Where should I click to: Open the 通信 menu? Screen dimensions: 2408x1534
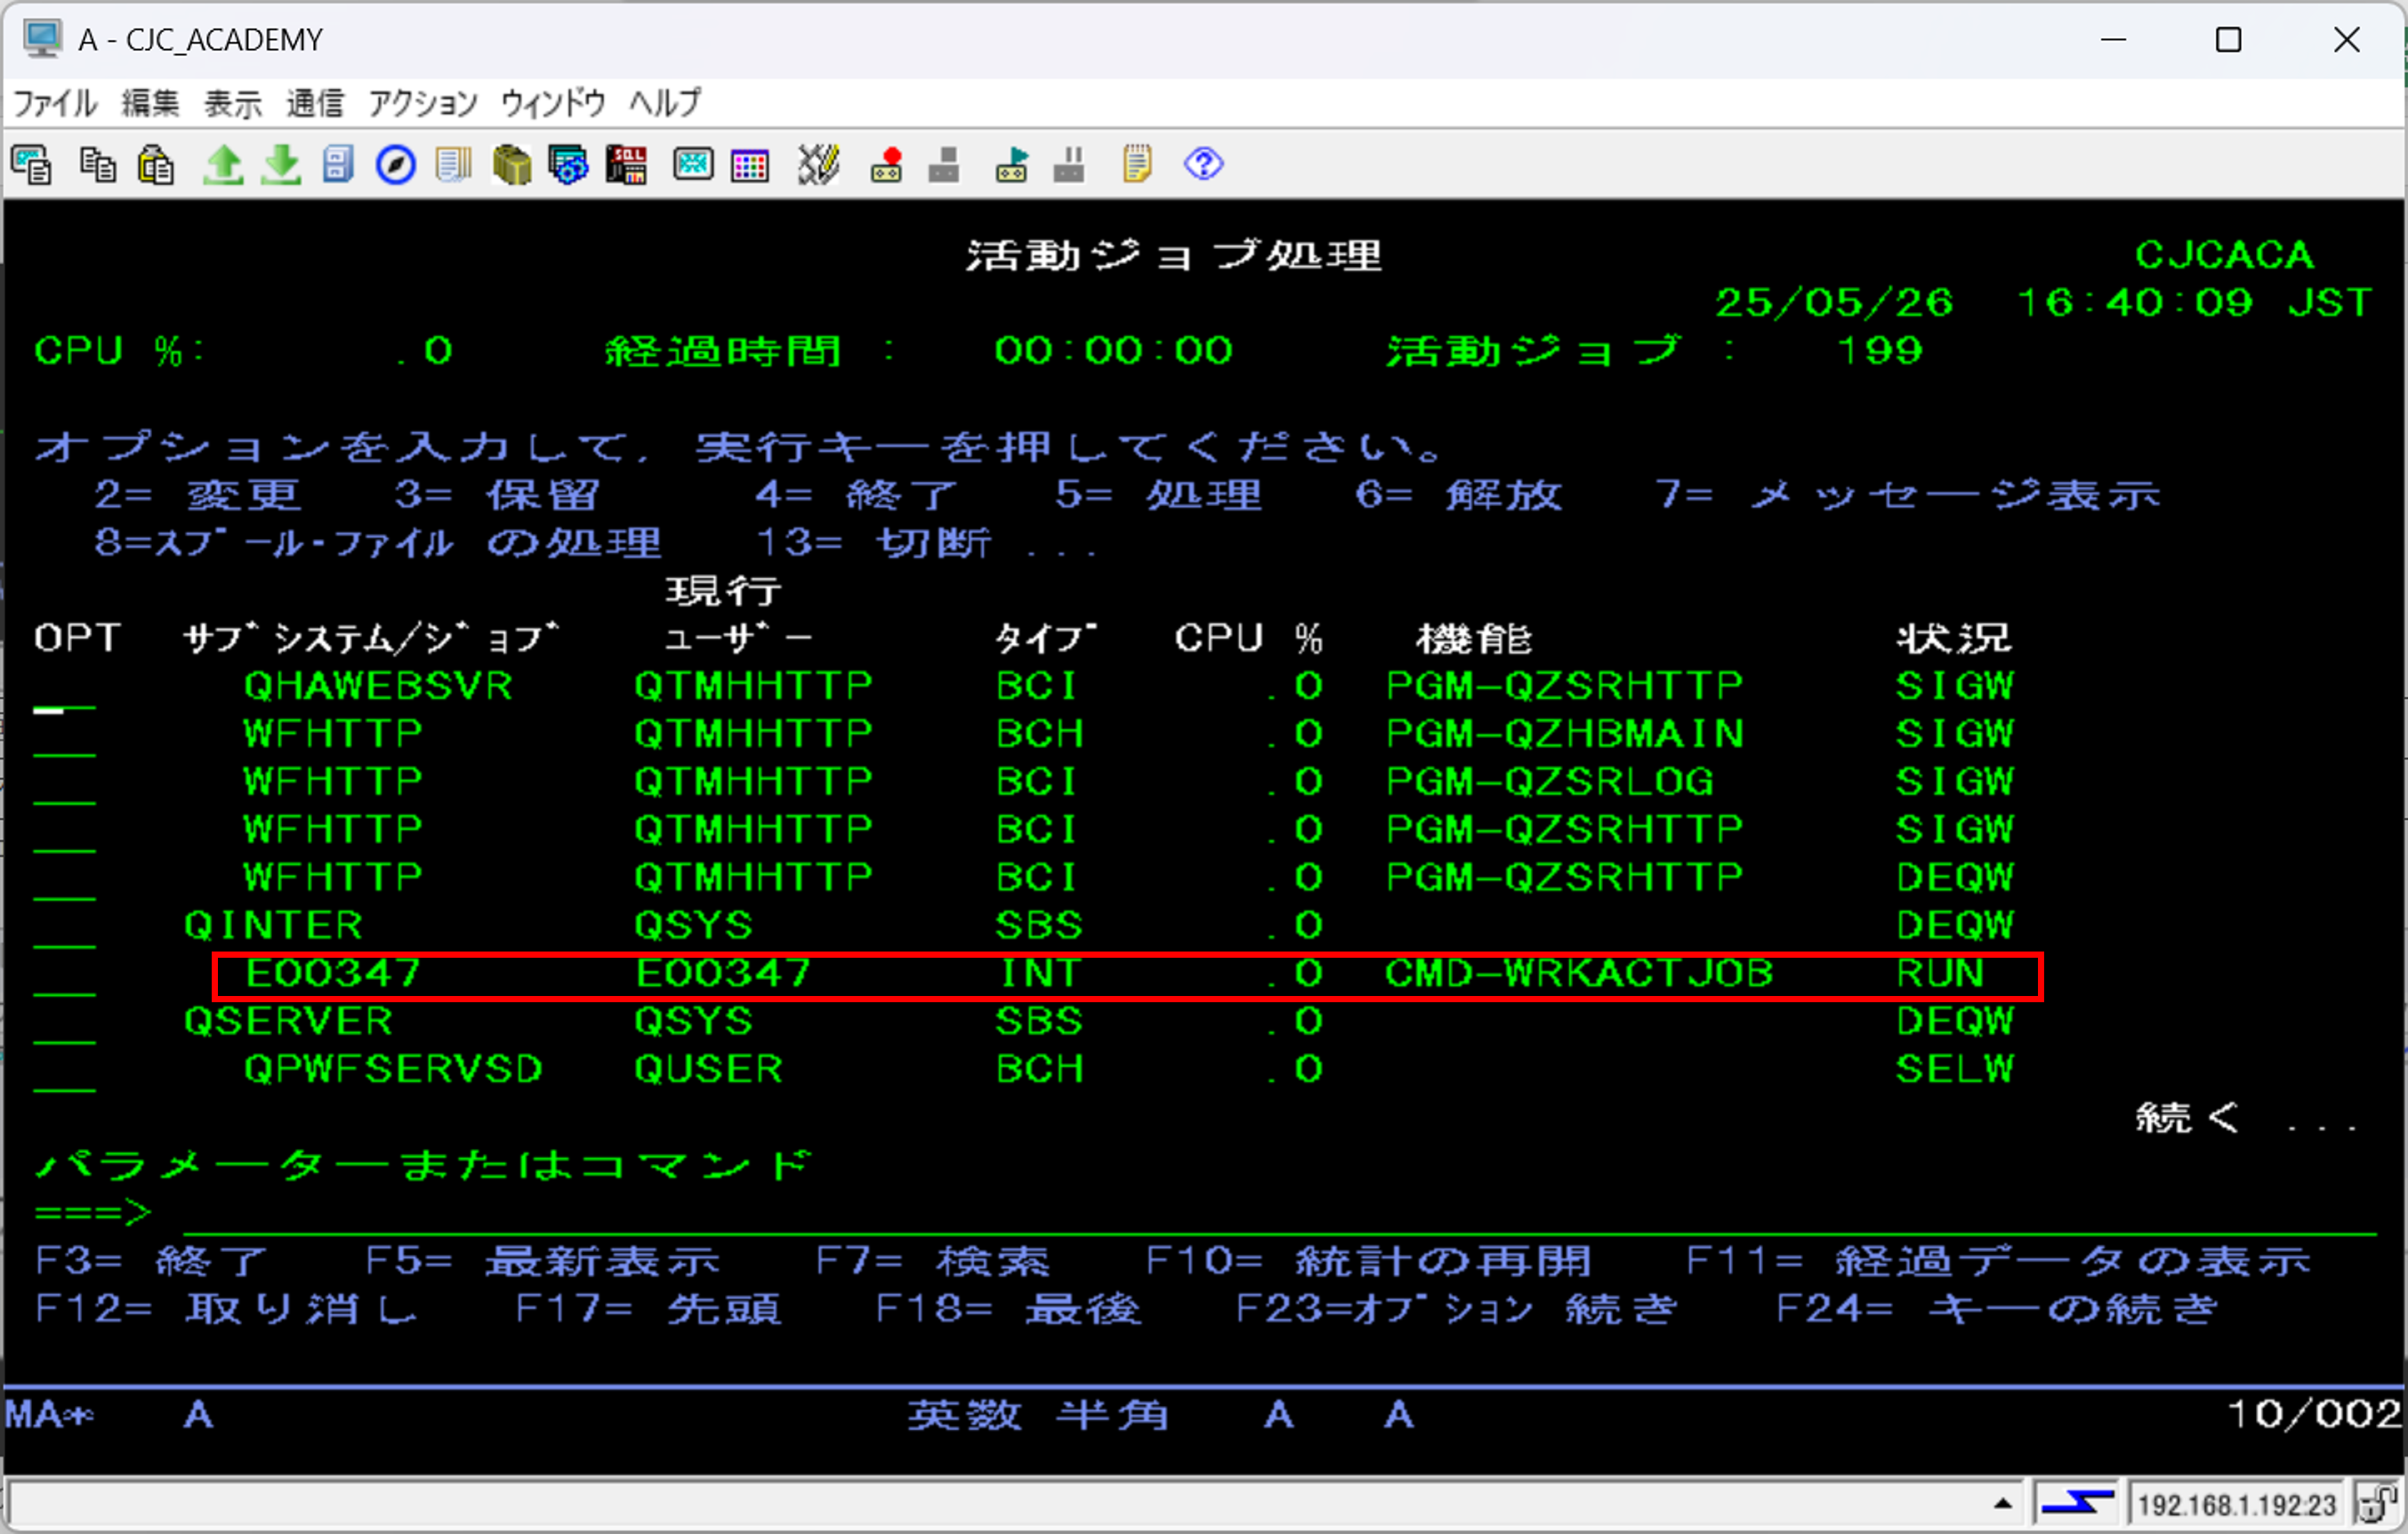tap(314, 102)
